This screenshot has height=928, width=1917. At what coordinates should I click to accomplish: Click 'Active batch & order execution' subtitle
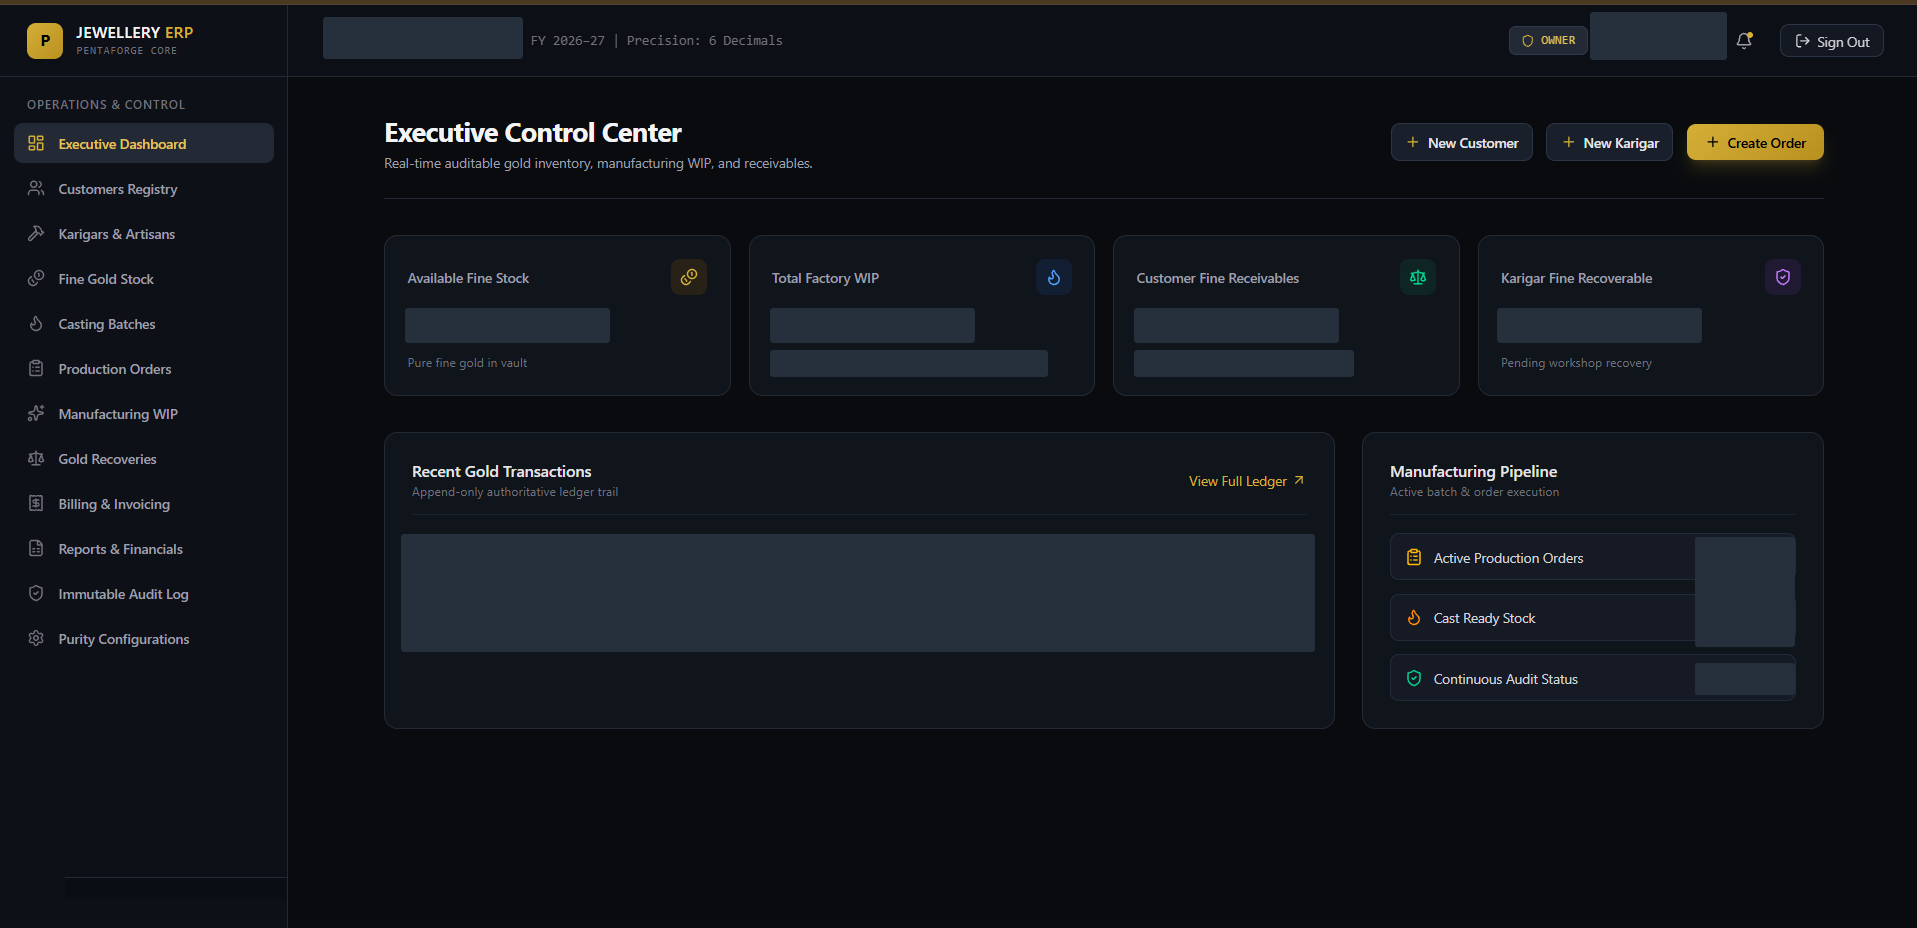[1474, 492]
